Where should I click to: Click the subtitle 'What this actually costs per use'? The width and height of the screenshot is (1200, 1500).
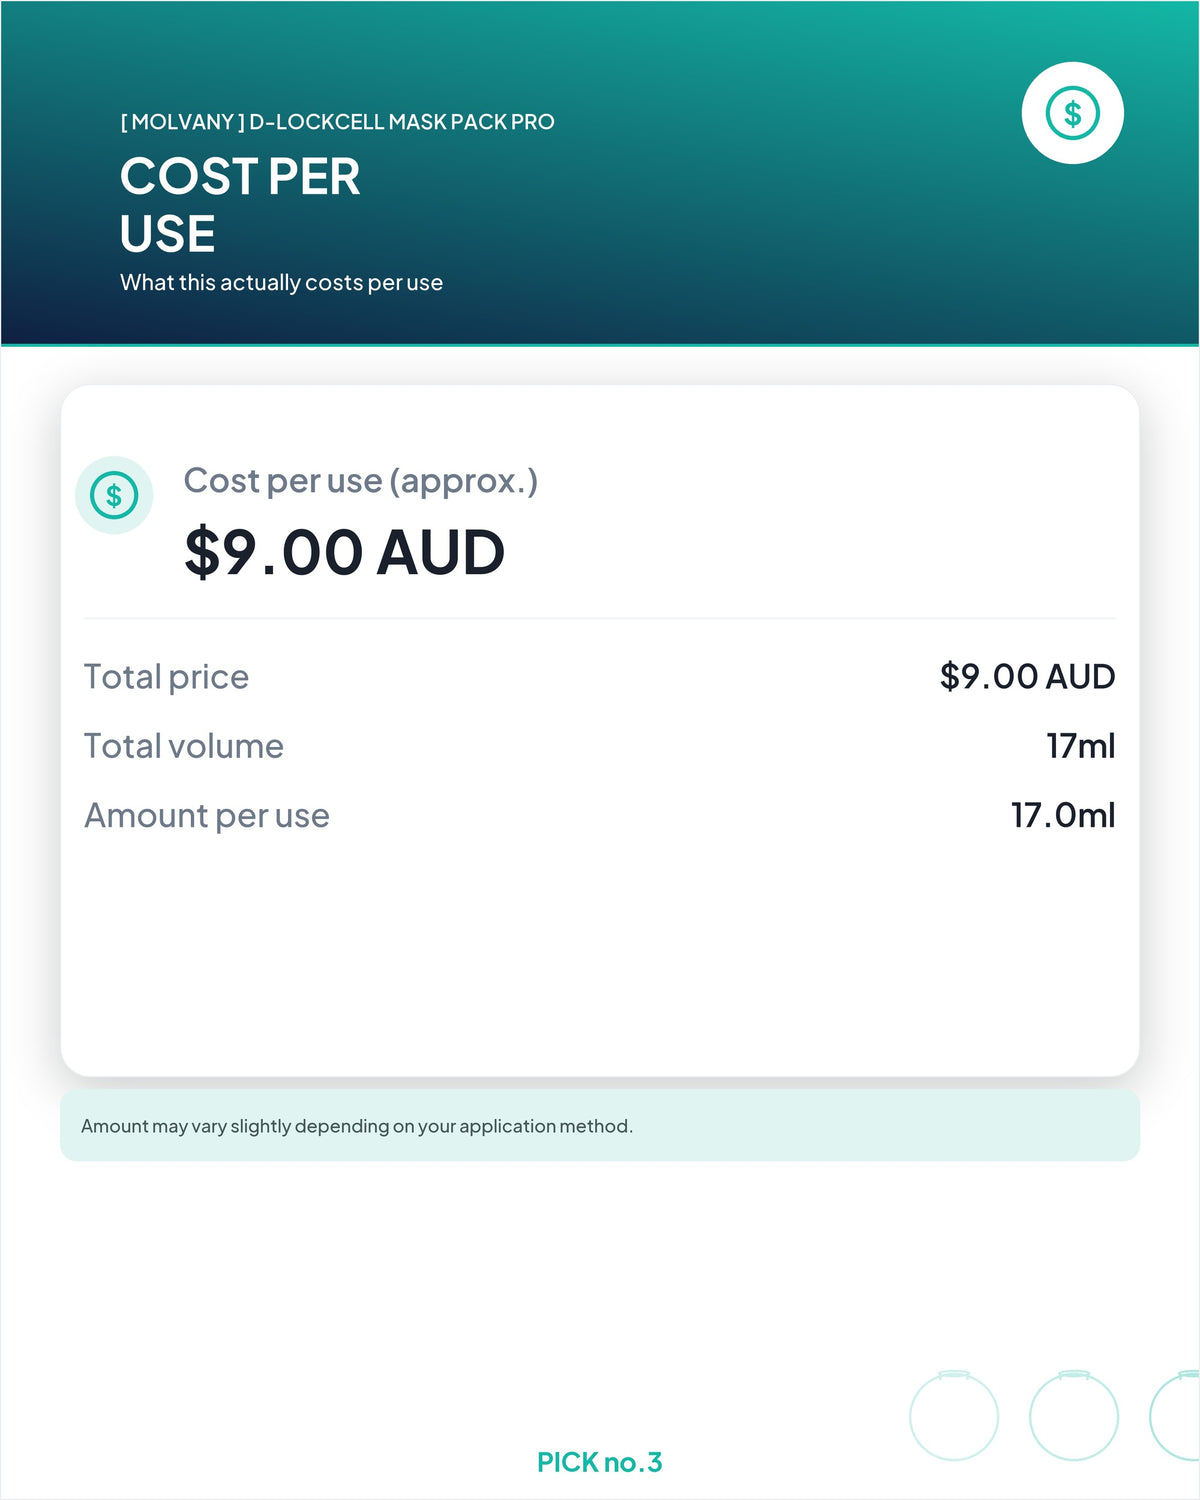(281, 283)
